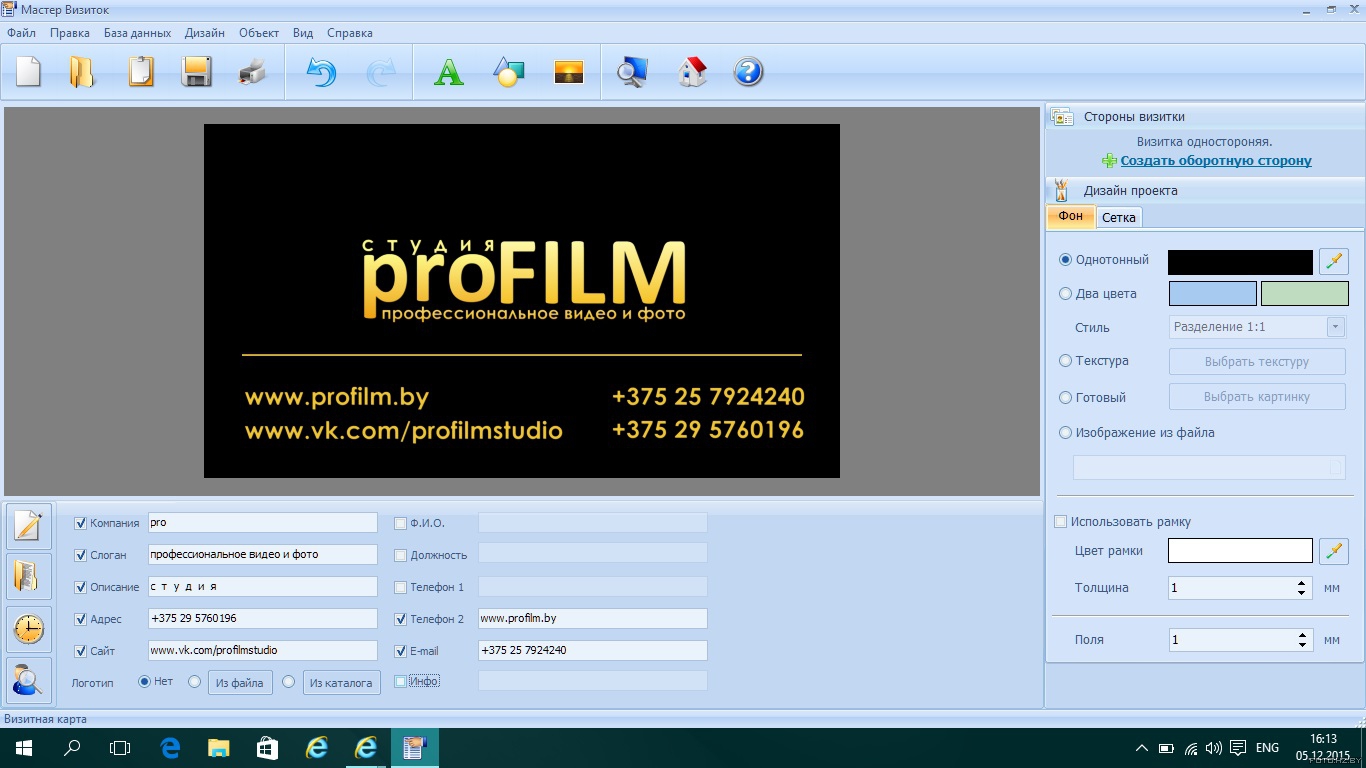
Task: Open the Дизайн menu
Action: tap(205, 33)
